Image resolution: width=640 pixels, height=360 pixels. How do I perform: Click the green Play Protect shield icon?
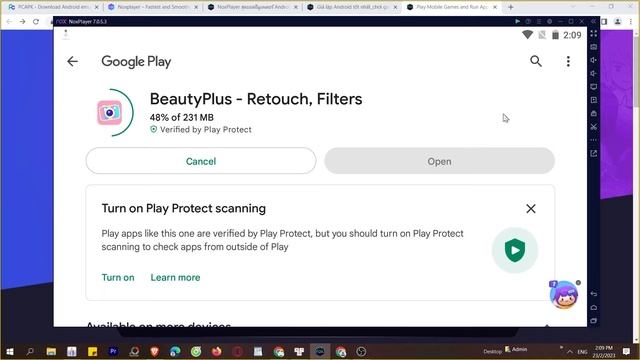[x=515, y=250]
